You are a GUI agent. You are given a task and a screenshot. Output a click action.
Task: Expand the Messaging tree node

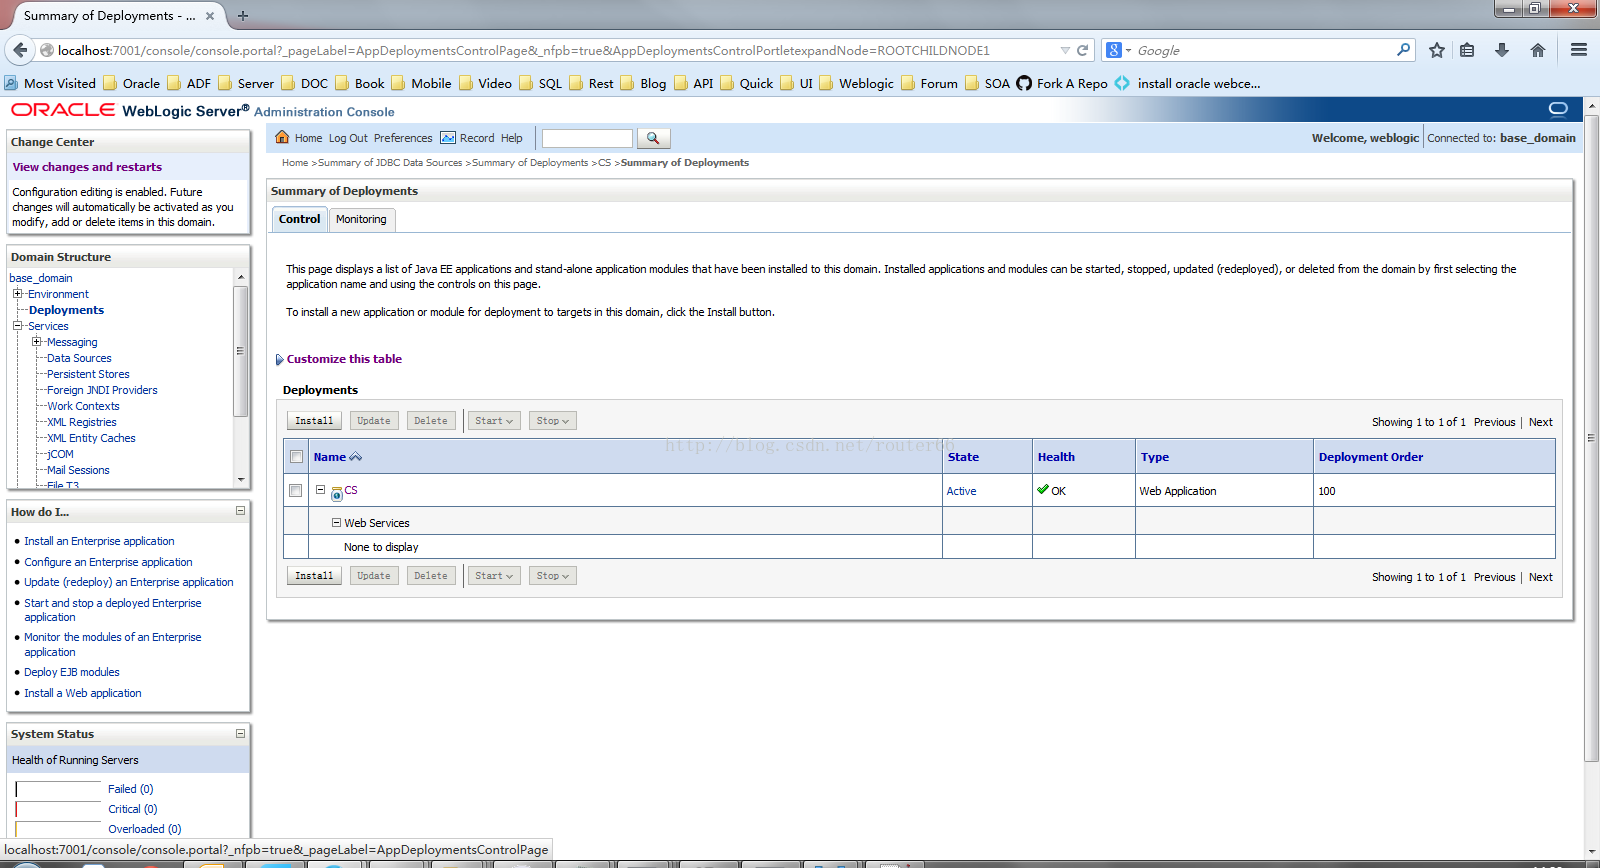coord(36,342)
